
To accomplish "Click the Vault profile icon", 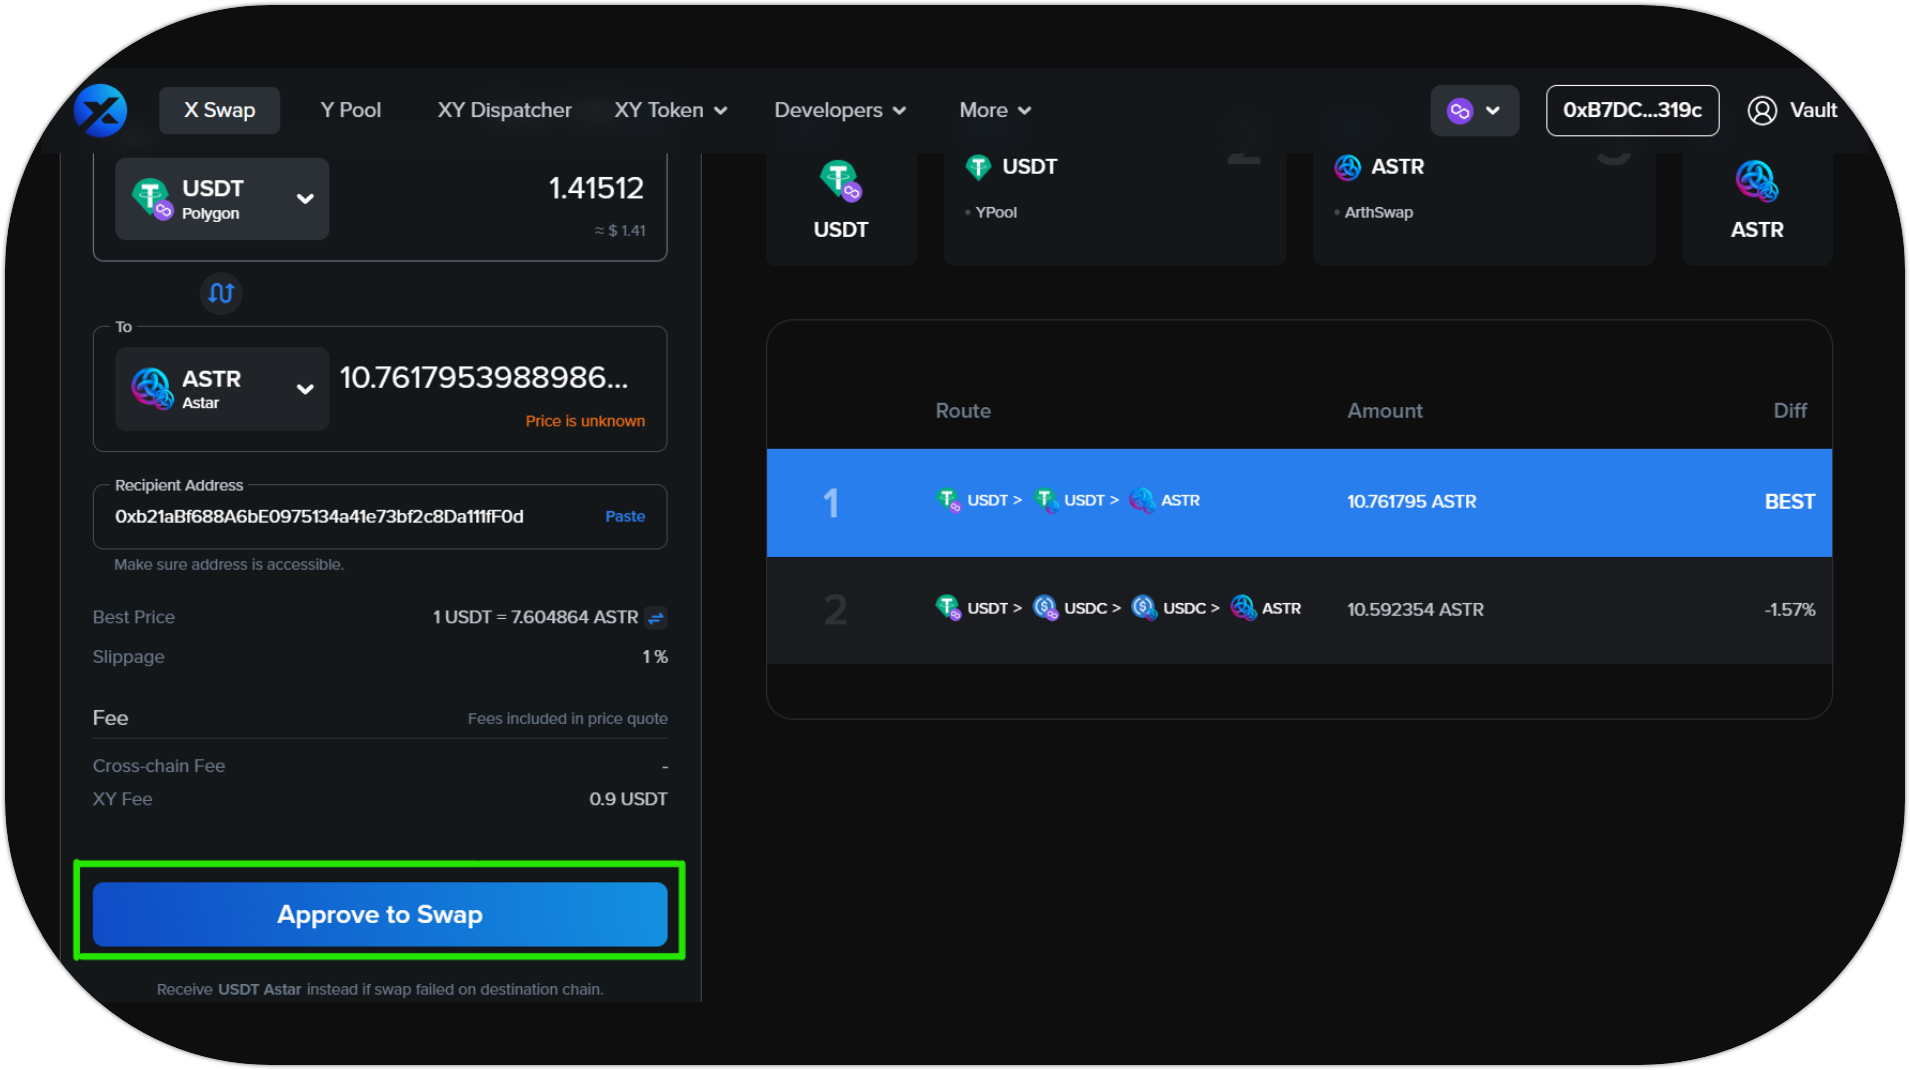I will click(x=1761, y=110).
